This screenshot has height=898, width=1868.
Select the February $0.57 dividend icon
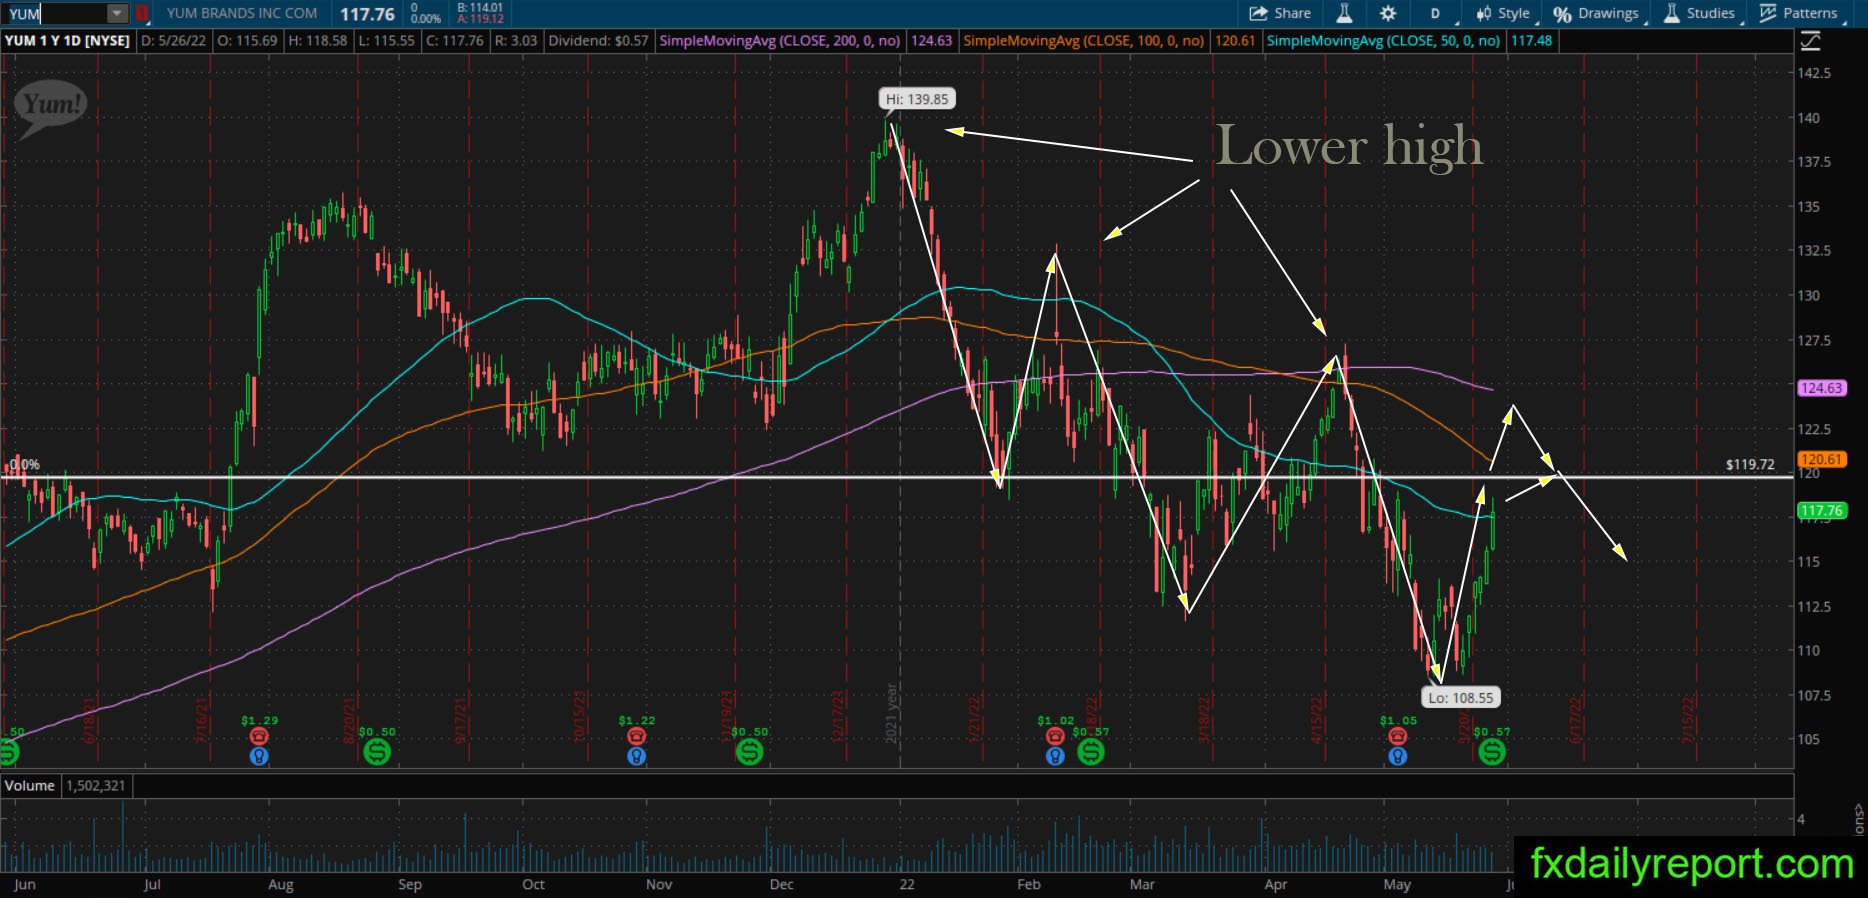(x=1091, y=751)
